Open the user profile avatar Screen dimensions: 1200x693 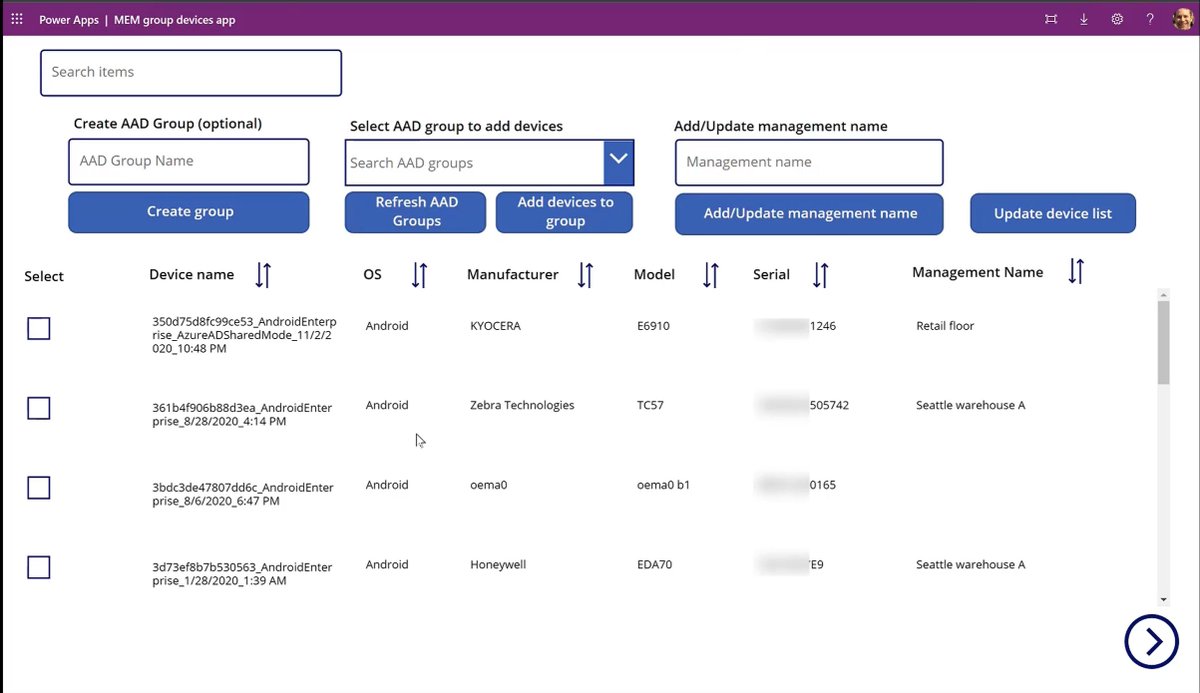1183,19
